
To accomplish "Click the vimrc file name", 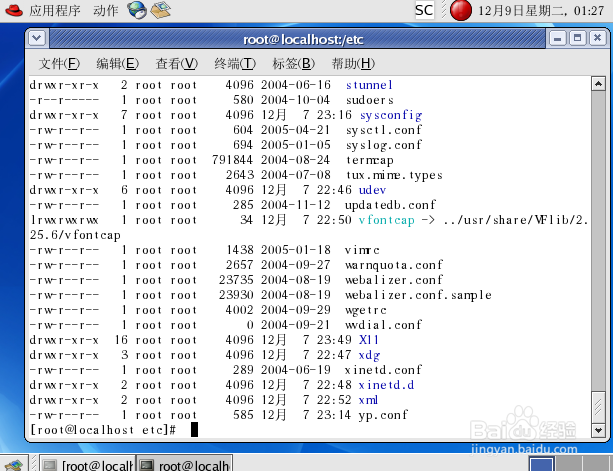I will [x=362, y=250].
